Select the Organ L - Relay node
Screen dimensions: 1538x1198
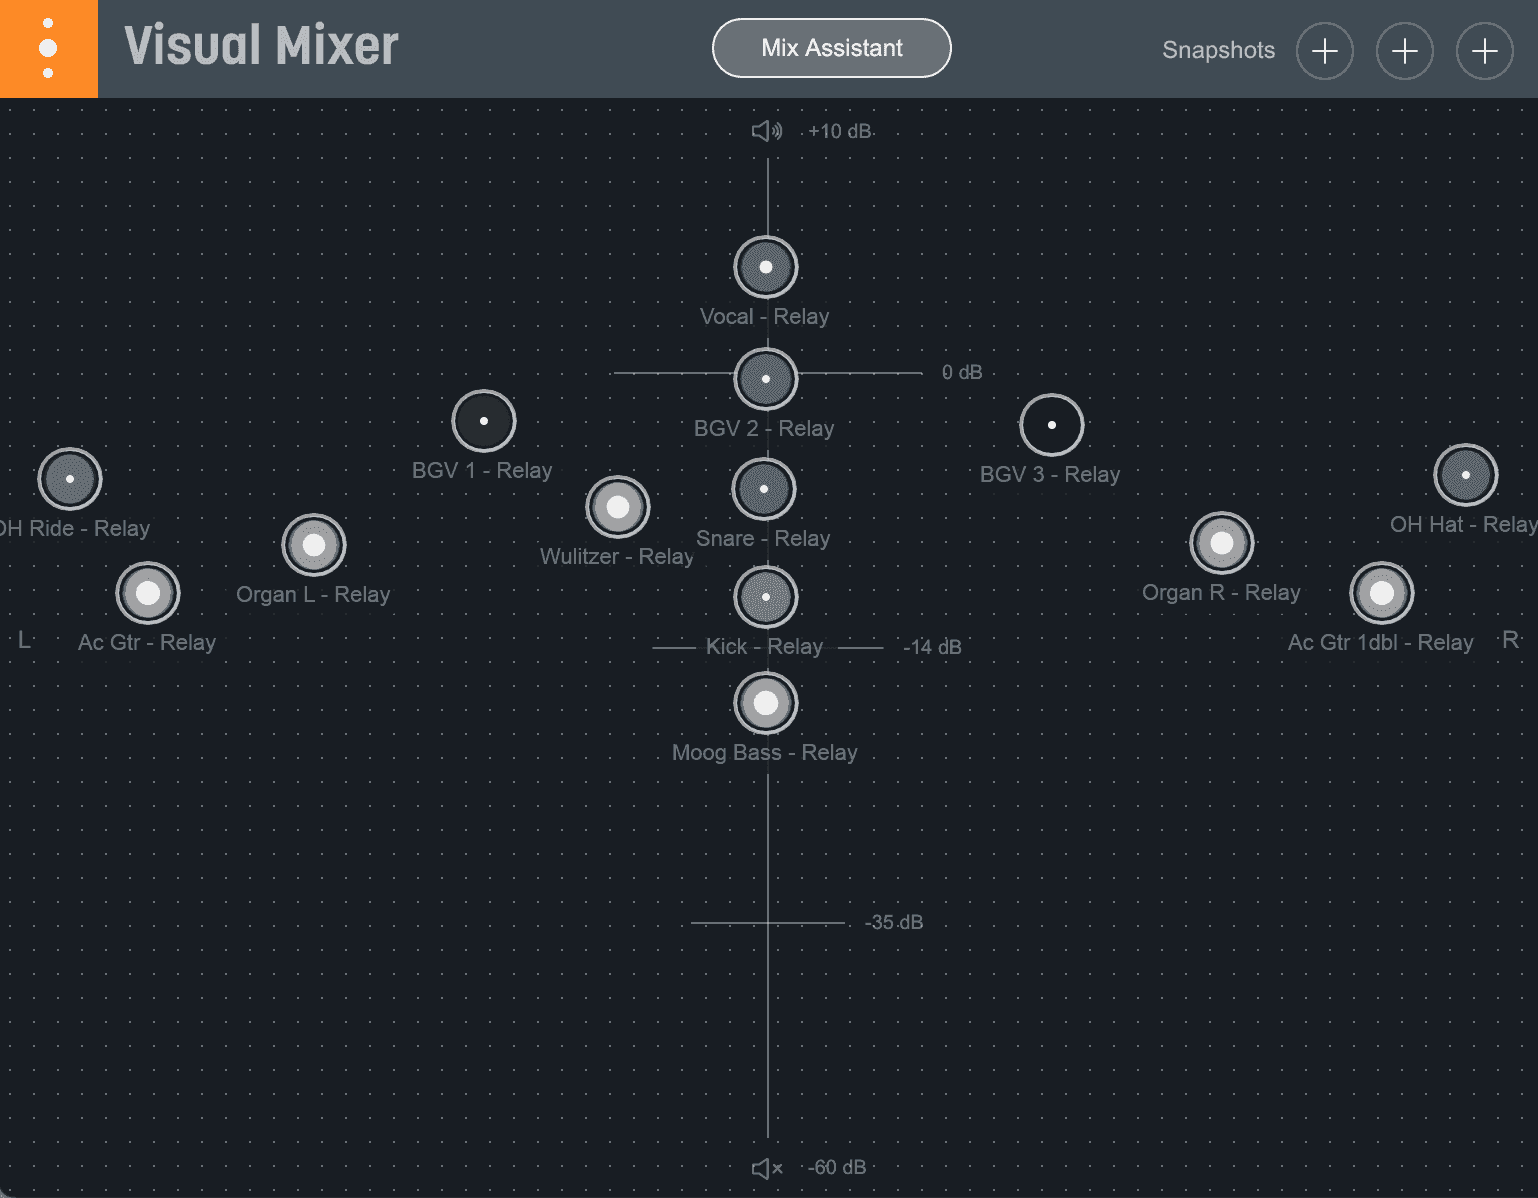[x=314, y=545]
